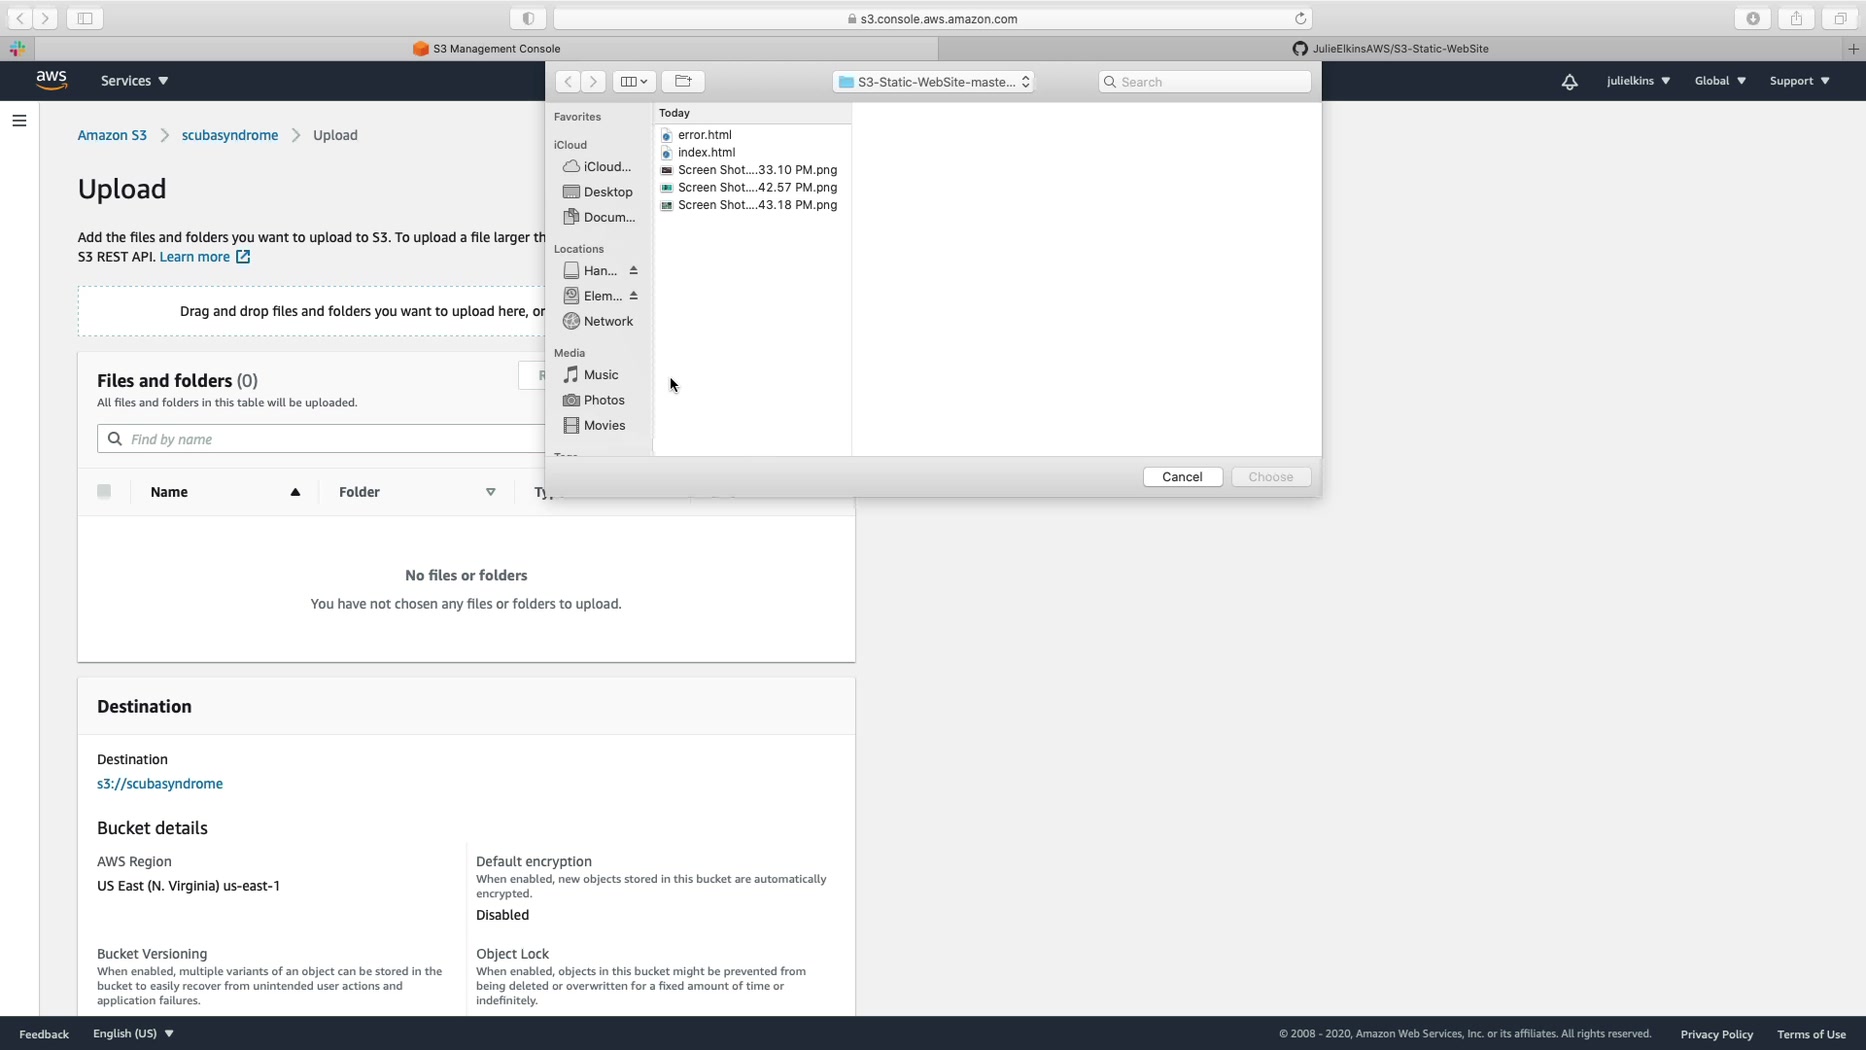Open Documents folder in sidebar

pyautogui.click(x=598, y=217)
